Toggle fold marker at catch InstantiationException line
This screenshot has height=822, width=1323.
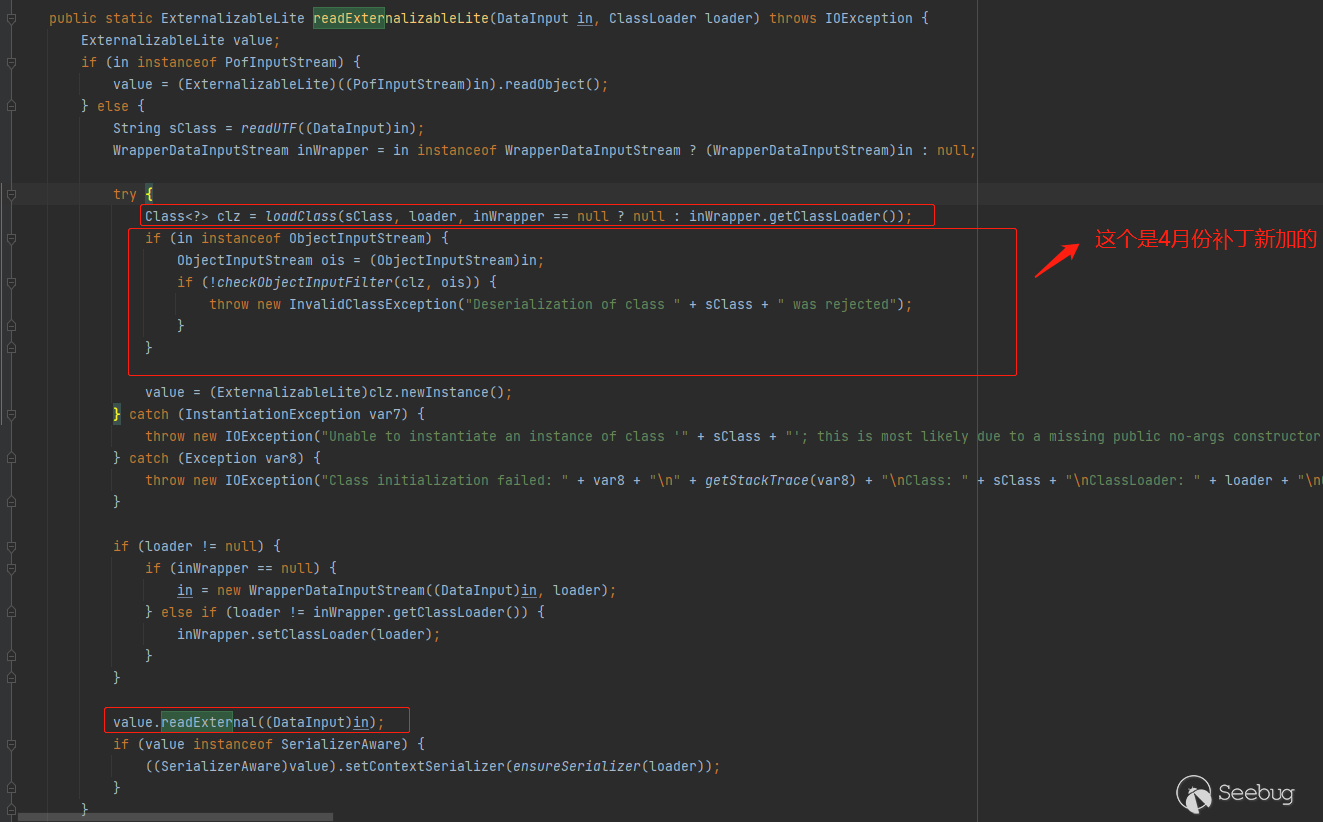click(11, 415)
